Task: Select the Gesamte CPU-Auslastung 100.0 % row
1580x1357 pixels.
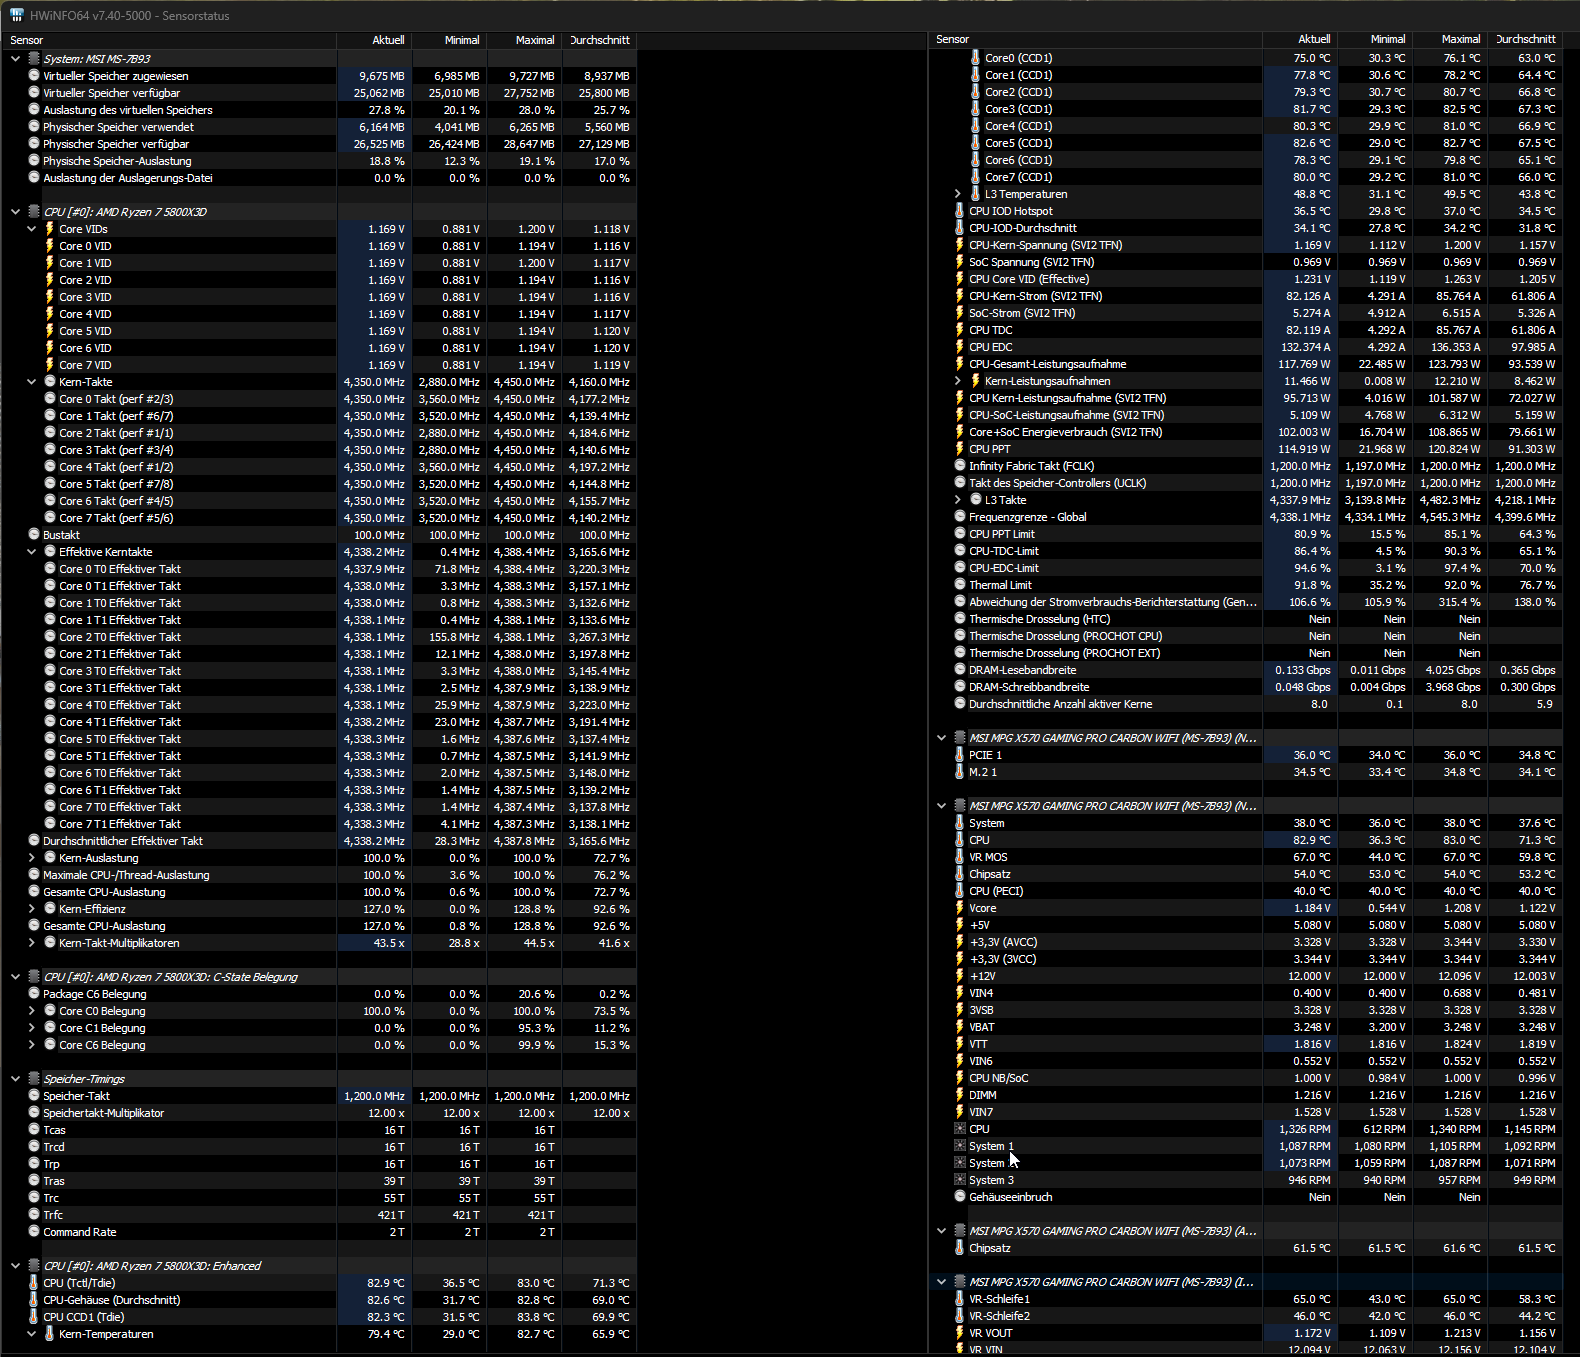Action: [x=320, y=892]
